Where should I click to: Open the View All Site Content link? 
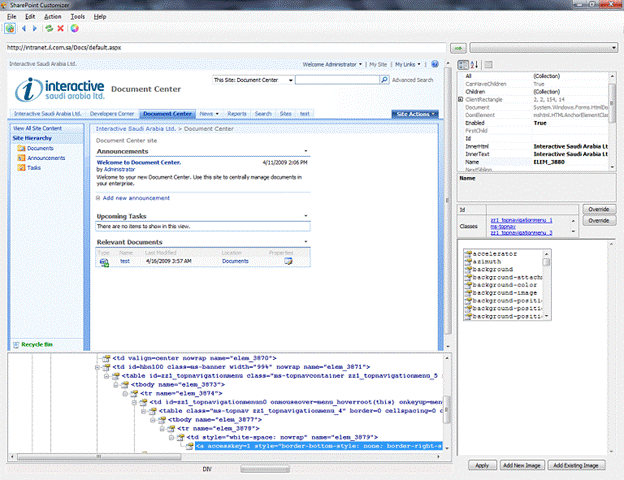pyautogui.click(x=37, y=128)
